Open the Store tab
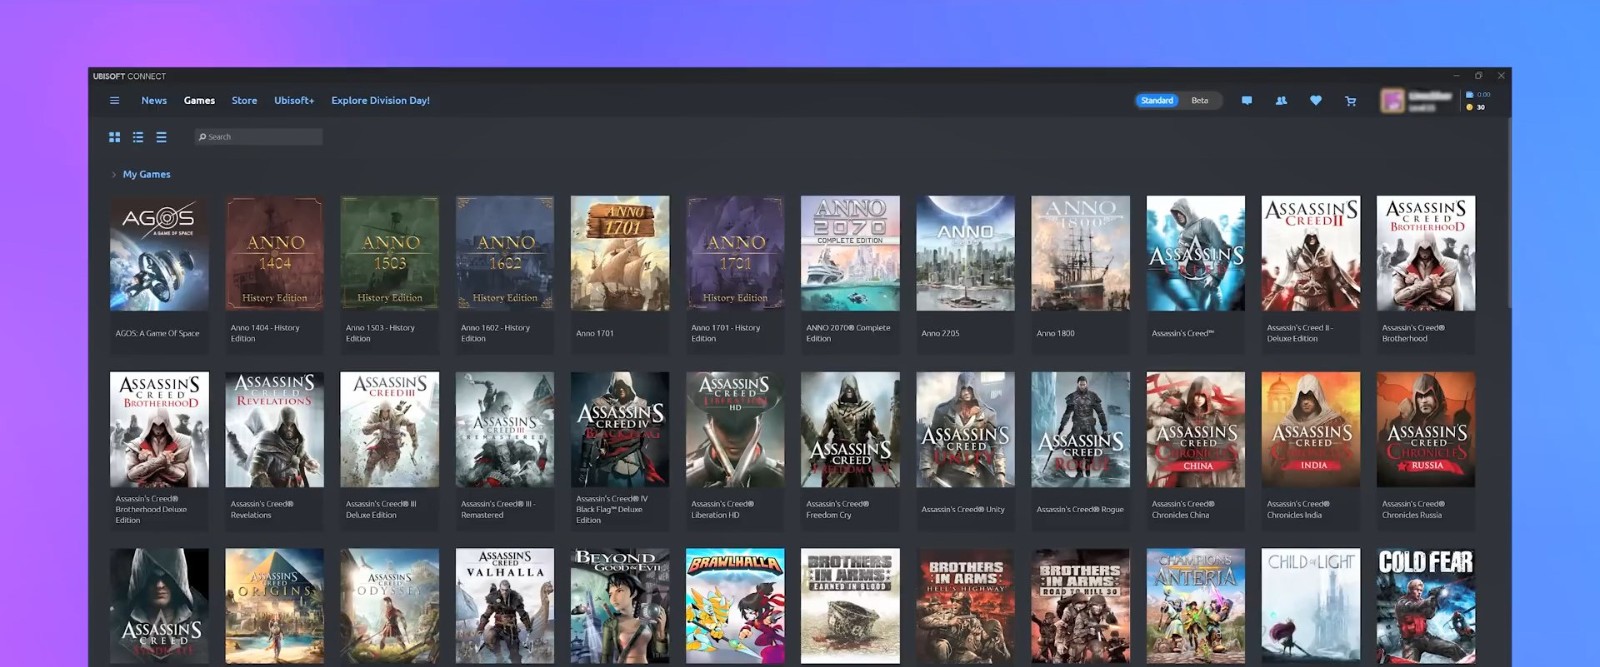 coord(244,100)
